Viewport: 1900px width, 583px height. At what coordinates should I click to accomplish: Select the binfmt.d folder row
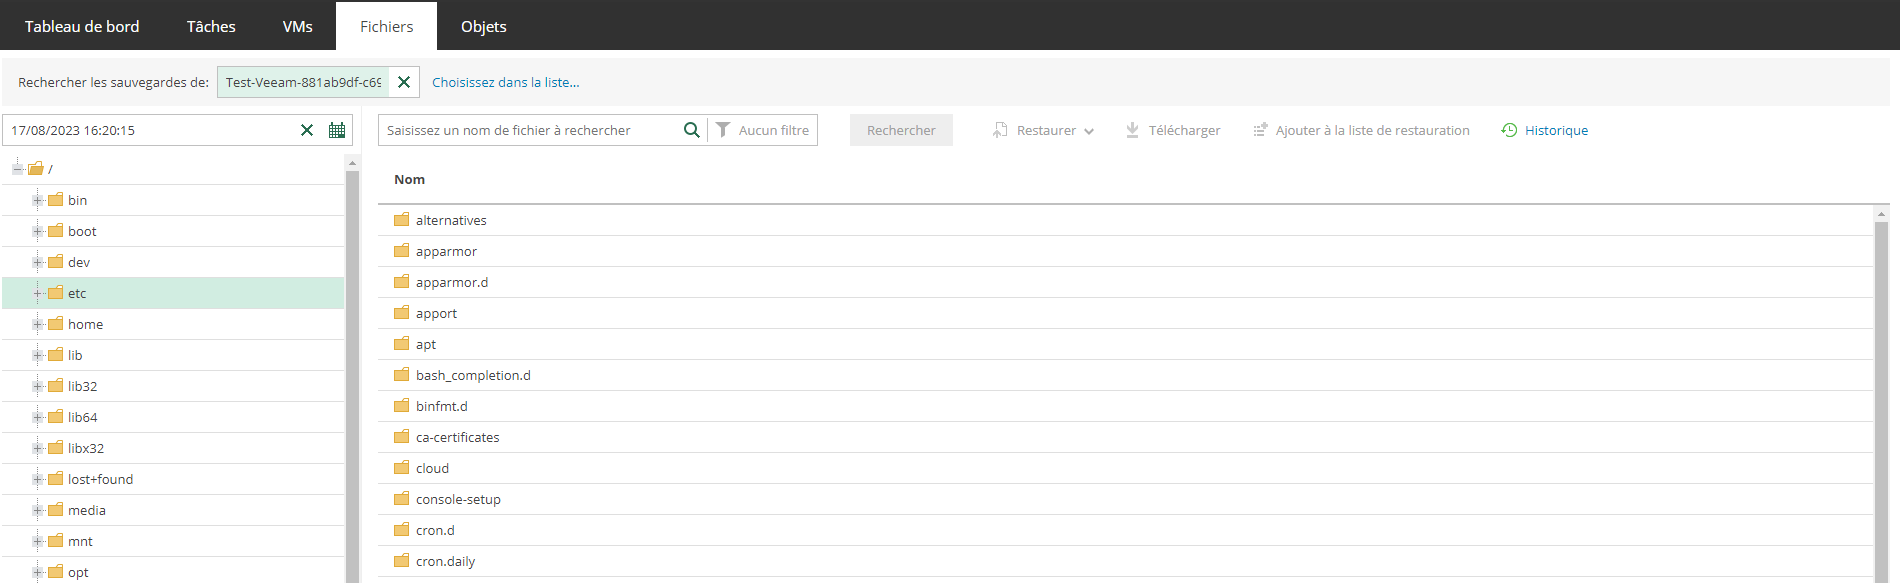(1125, 406)
